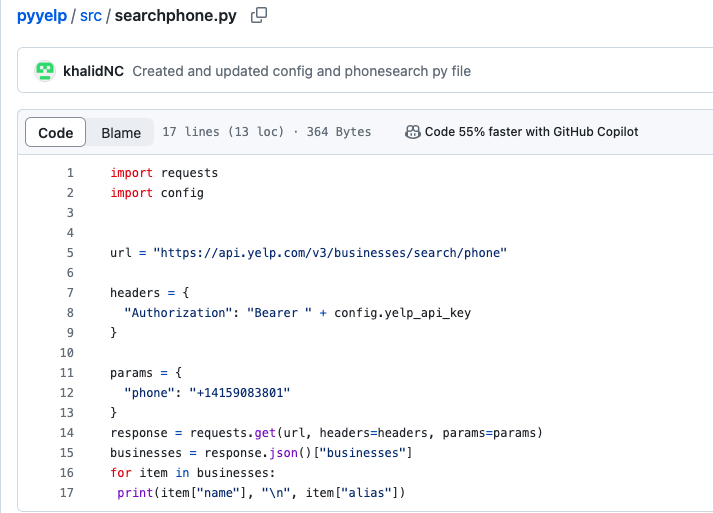713x513 pixels.
Task: Go to the src folder breadcrumb
Action: (x=91, y=17)
